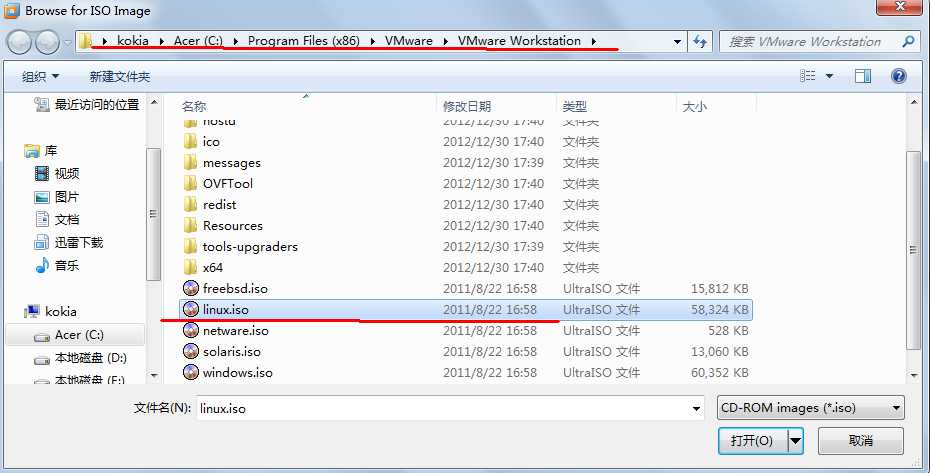Expand the address bar history dropdown
This screenshot has width=930, height=473.
click(677, 42)
